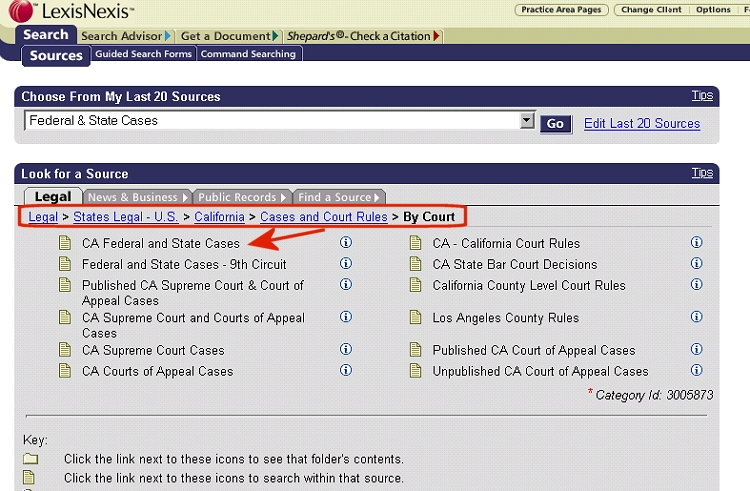Open info icon for Federal and State Cases - 9th Circuit
Screen dimensions: 750x491
[x=346, y=263]
